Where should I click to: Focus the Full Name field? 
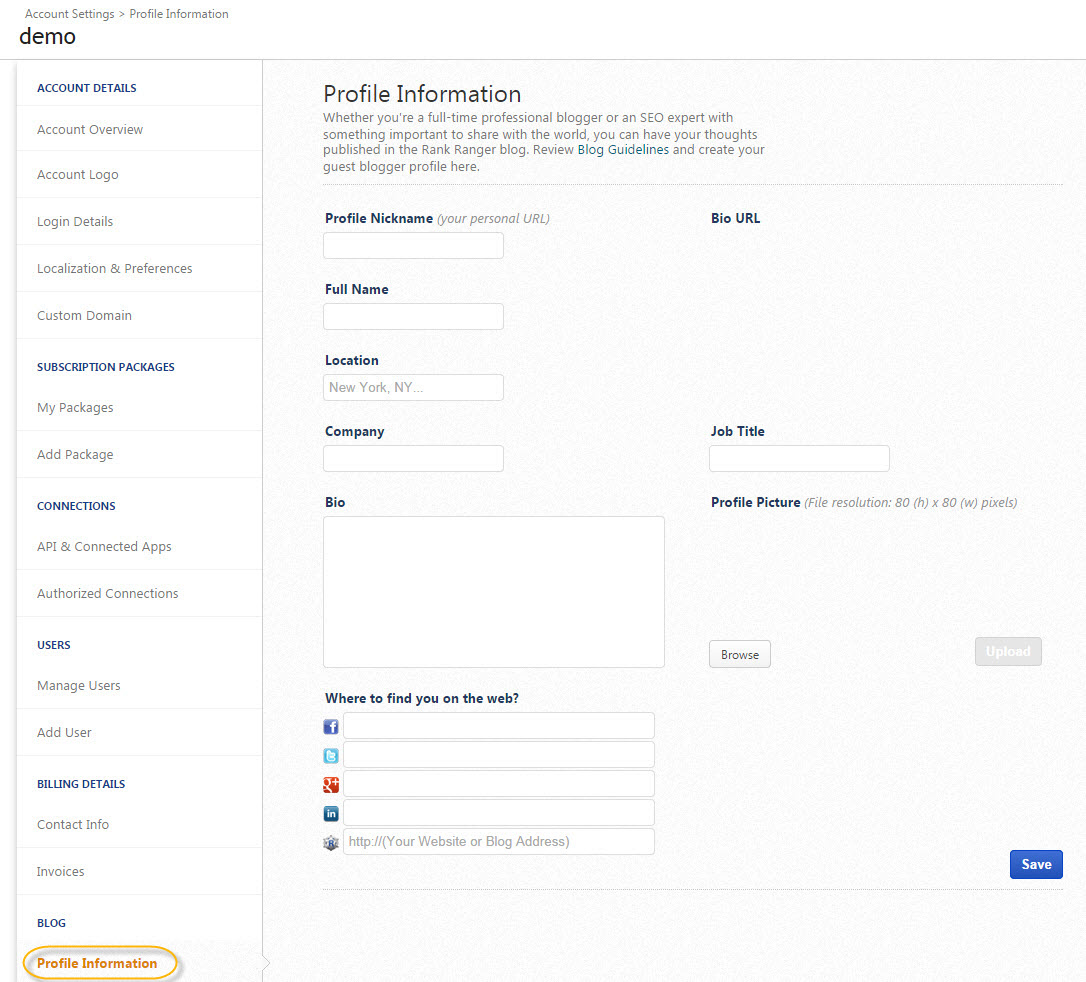[x=413, y=316]
